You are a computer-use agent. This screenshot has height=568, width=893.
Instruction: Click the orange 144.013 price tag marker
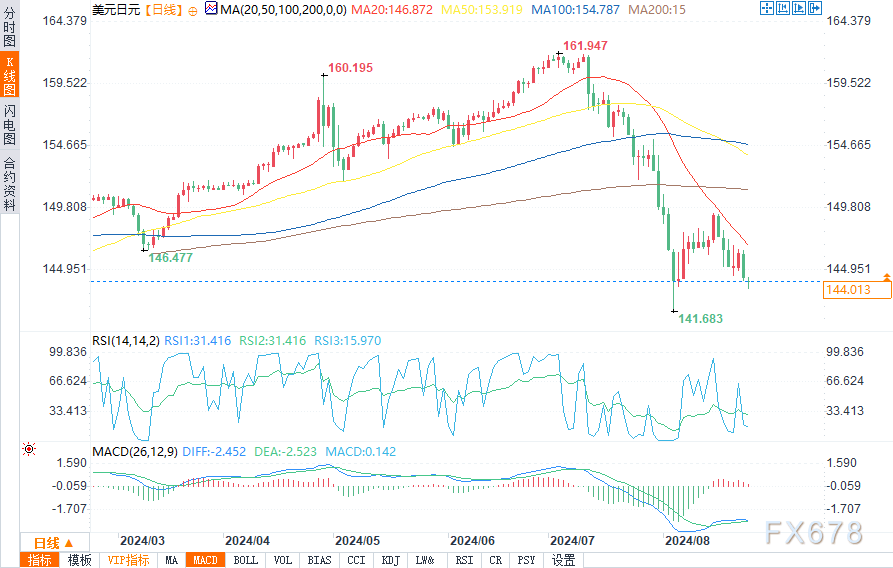pos(857,289)
